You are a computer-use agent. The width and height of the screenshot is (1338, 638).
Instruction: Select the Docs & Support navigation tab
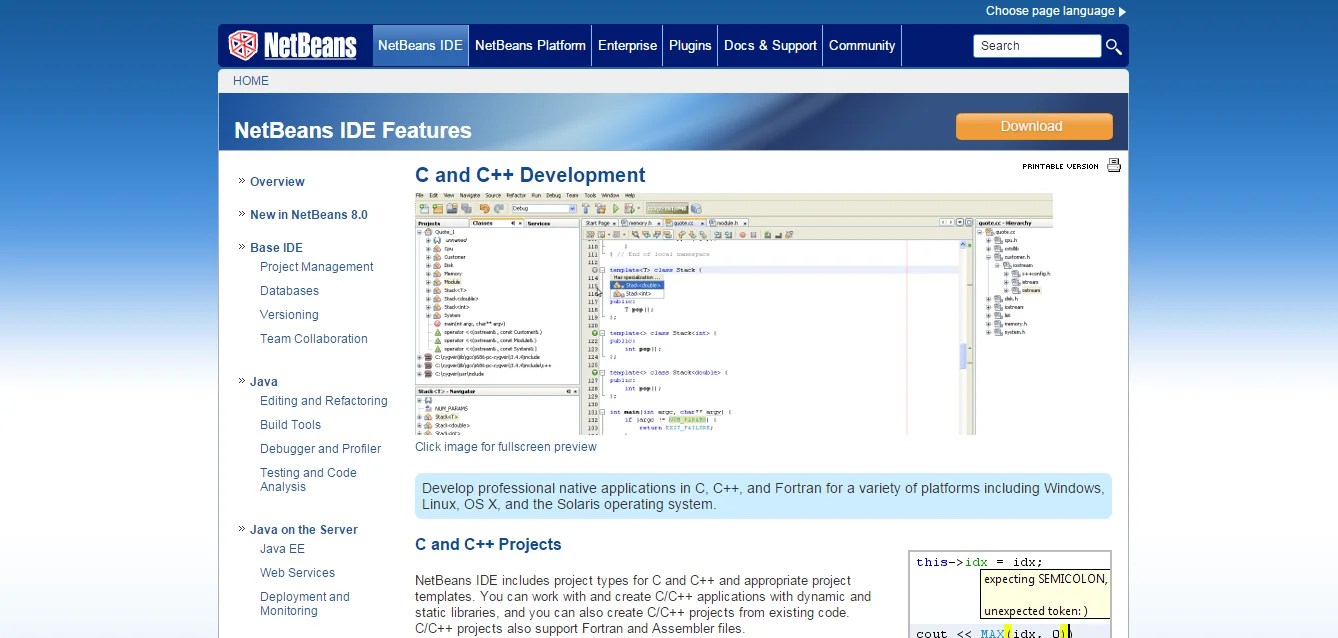[x=769, y=45]
